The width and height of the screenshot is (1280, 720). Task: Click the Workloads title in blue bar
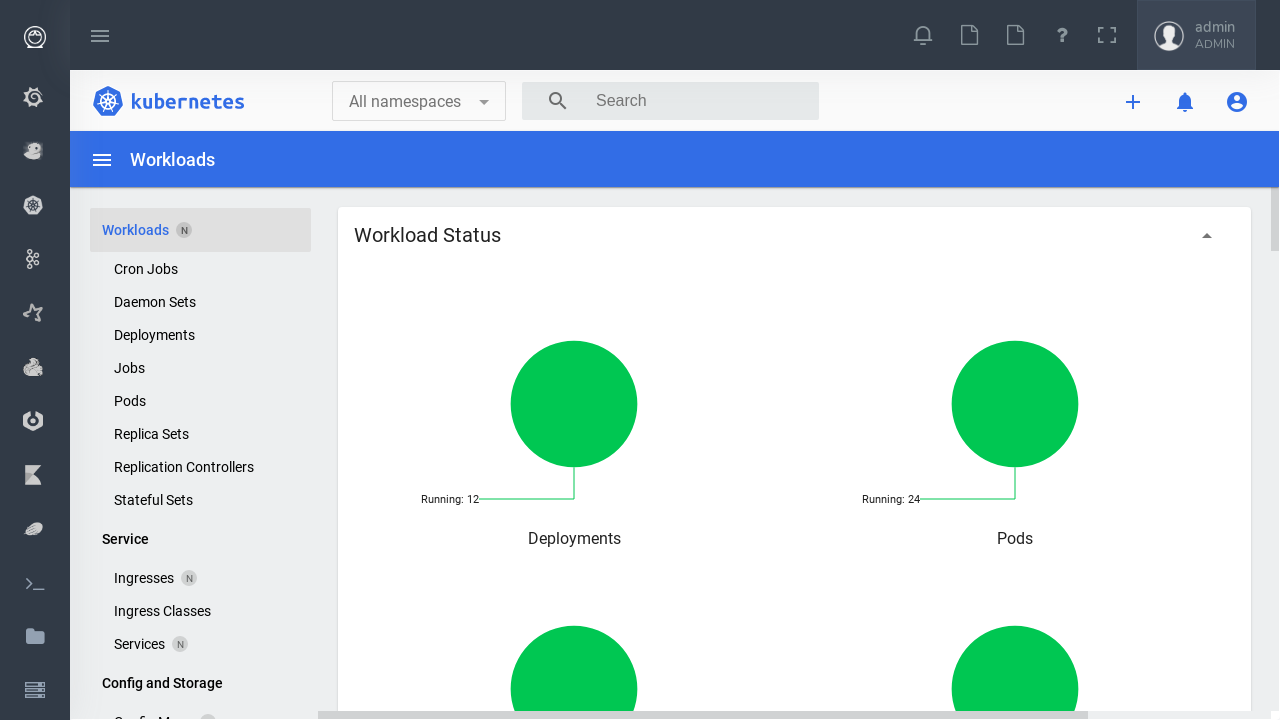(x=172, y=160)
